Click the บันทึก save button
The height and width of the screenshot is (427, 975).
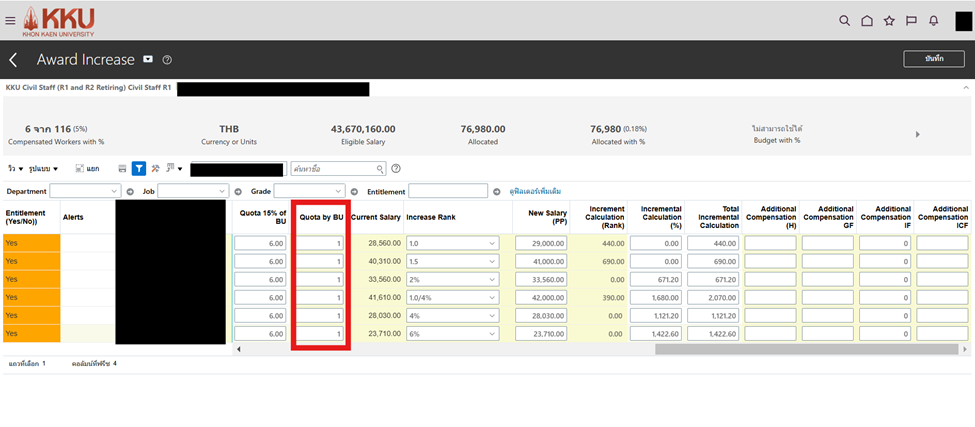click(933, 59)
